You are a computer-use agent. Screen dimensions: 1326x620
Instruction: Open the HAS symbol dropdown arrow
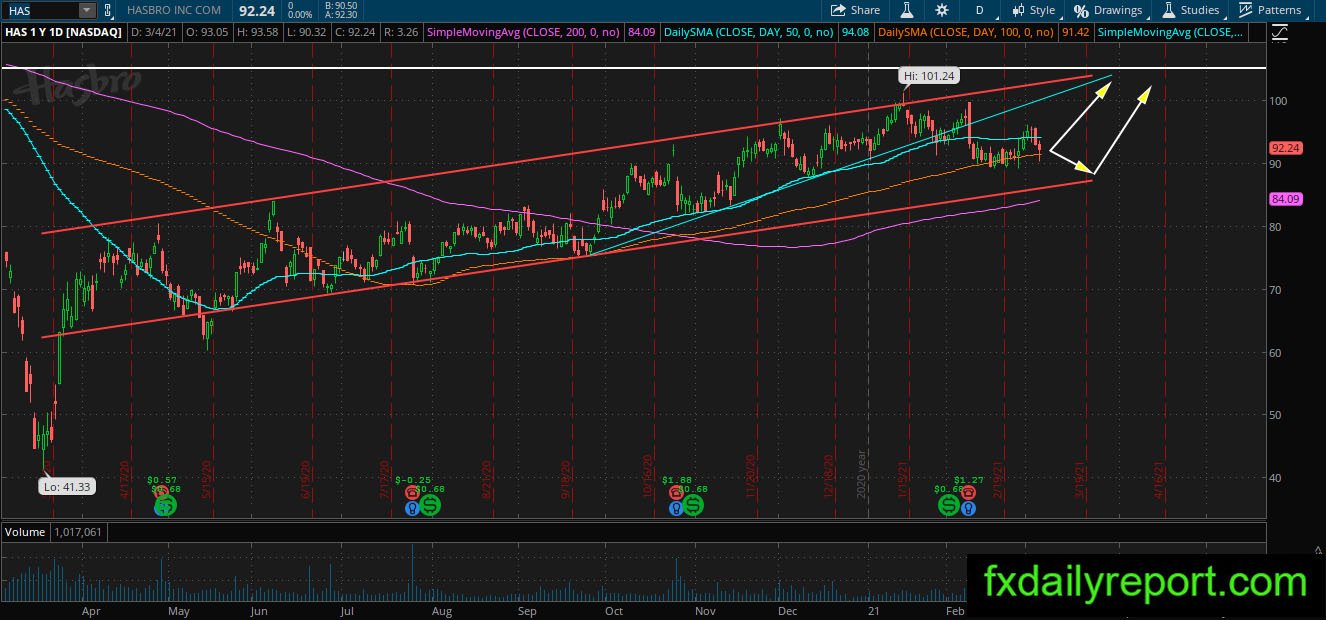pyautogui.click(x=87, y=10)
